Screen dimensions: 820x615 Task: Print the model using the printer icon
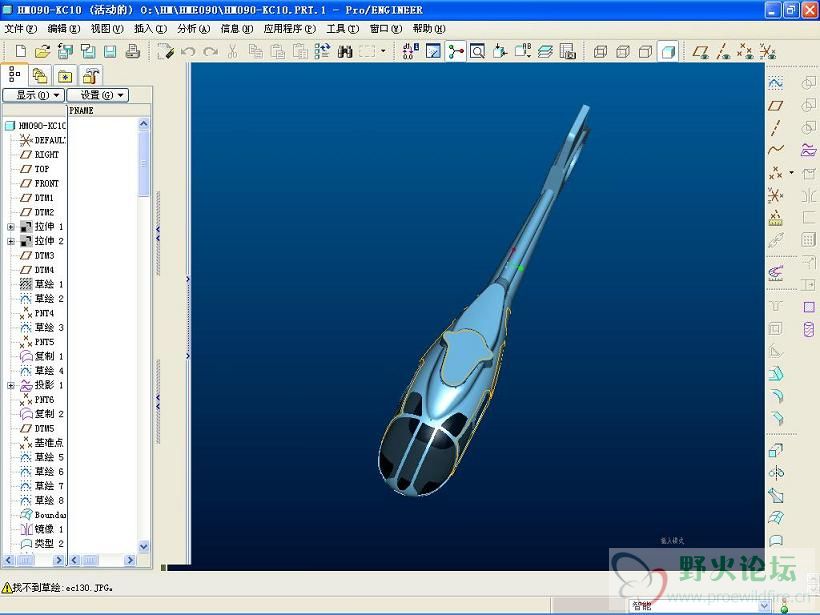[x=133, y=51]
